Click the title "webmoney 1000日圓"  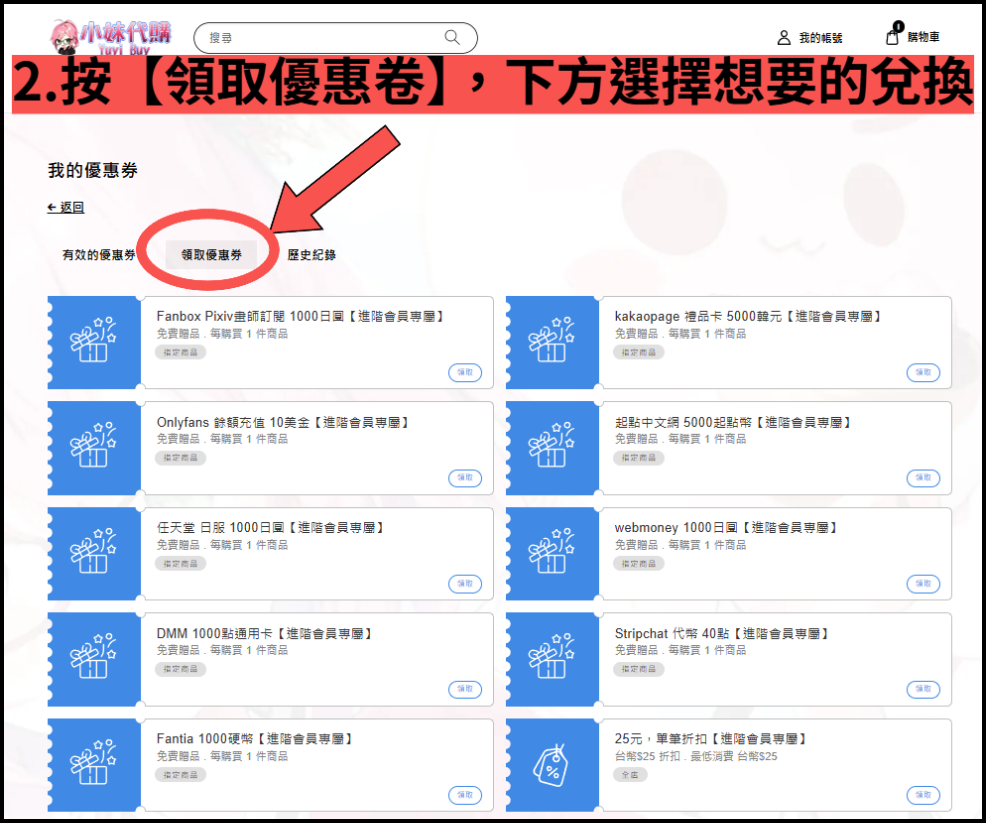pyautogui.click(x=676, y=527)
